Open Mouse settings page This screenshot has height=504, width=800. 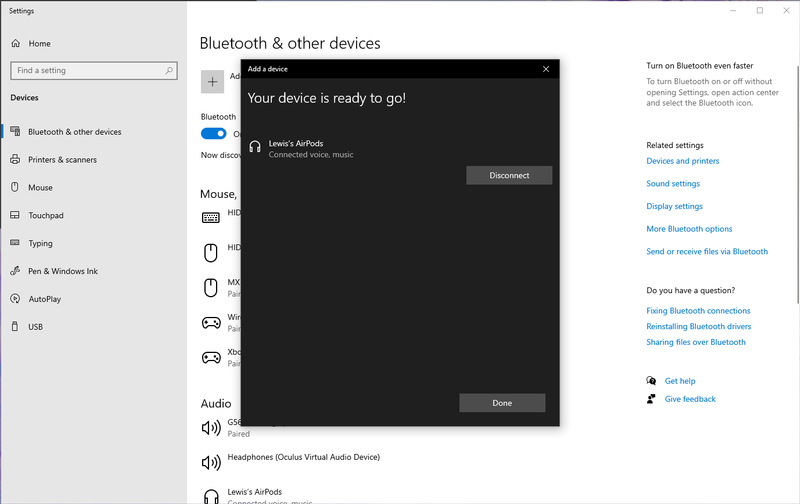[40, 187]
